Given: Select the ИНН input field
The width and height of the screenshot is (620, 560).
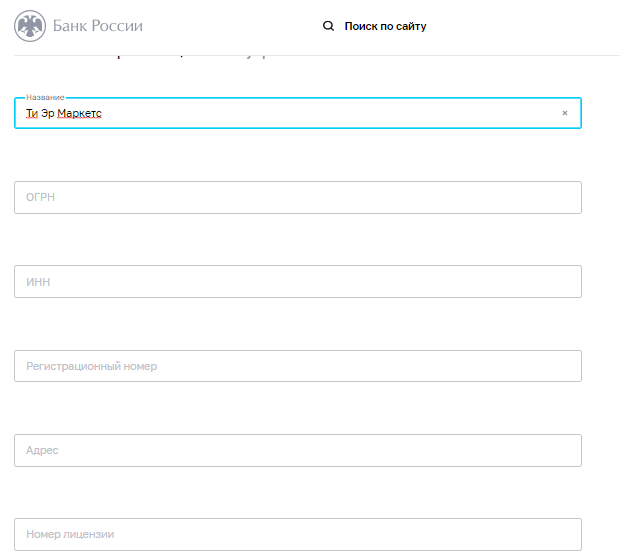Looking at the screenshot, I should point(298,282).
